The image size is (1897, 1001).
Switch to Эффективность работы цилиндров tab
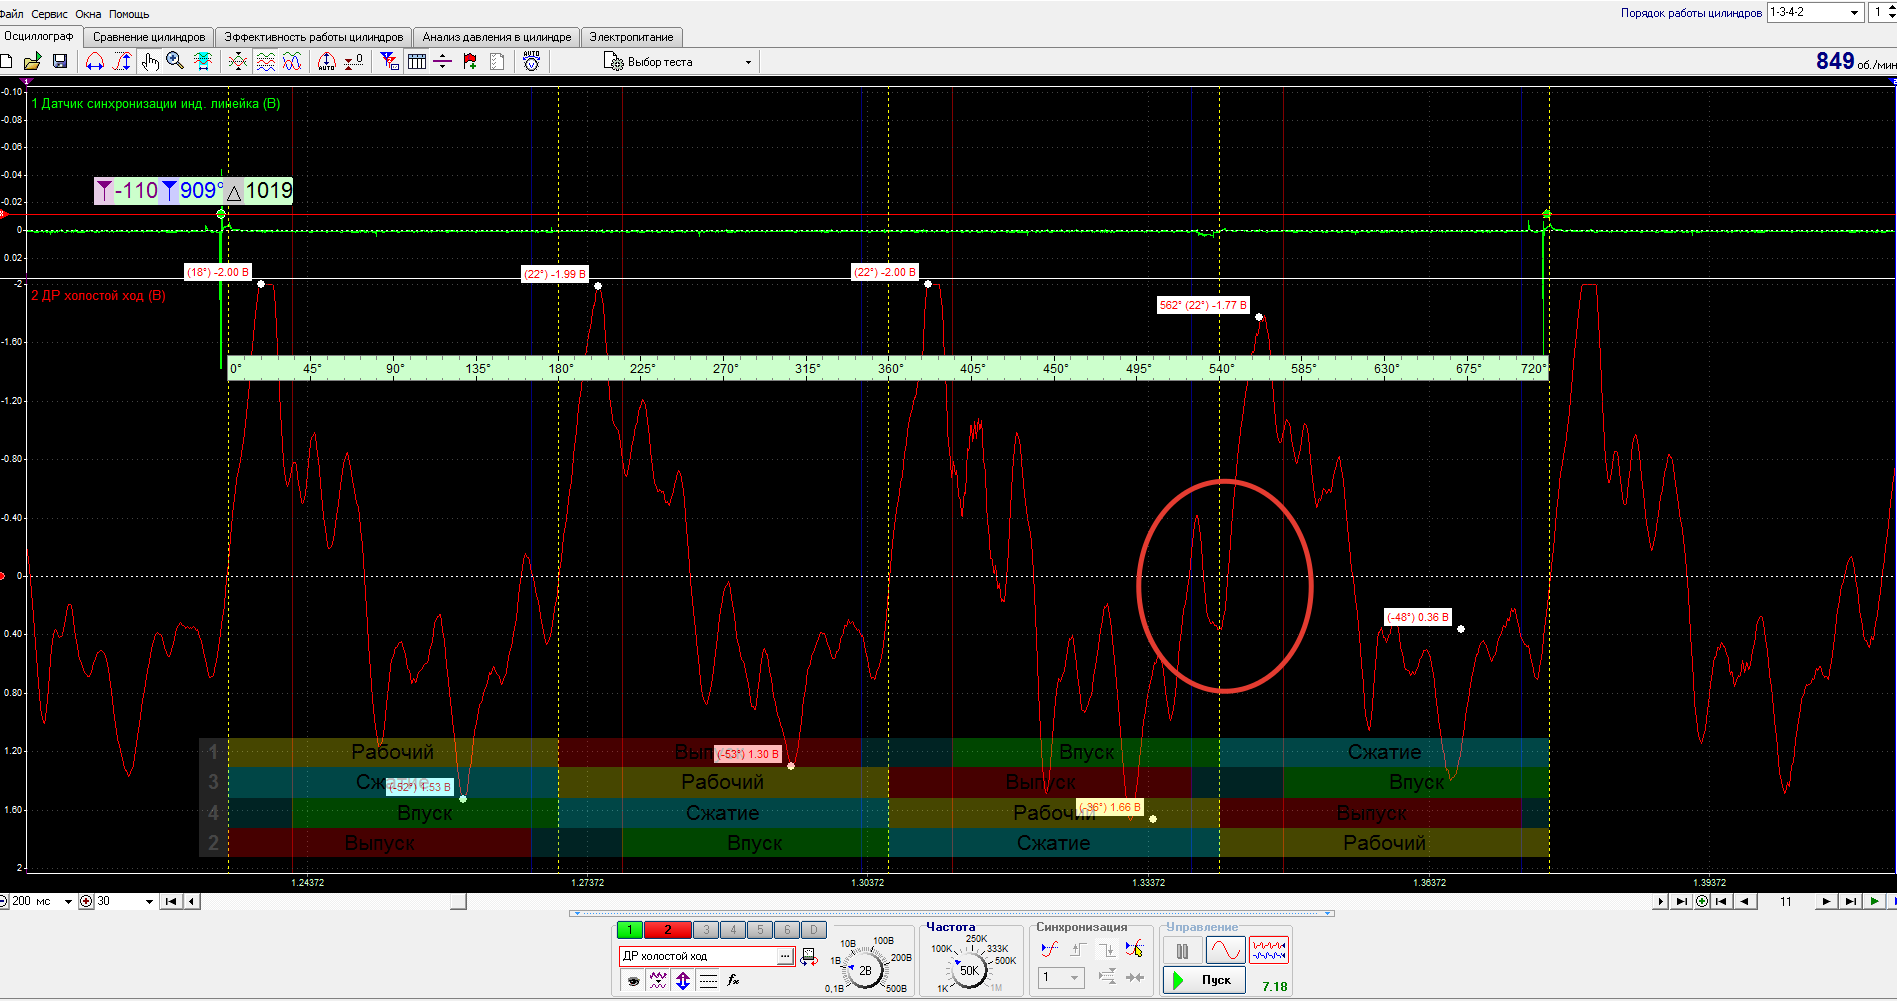(x=314, y=37)
